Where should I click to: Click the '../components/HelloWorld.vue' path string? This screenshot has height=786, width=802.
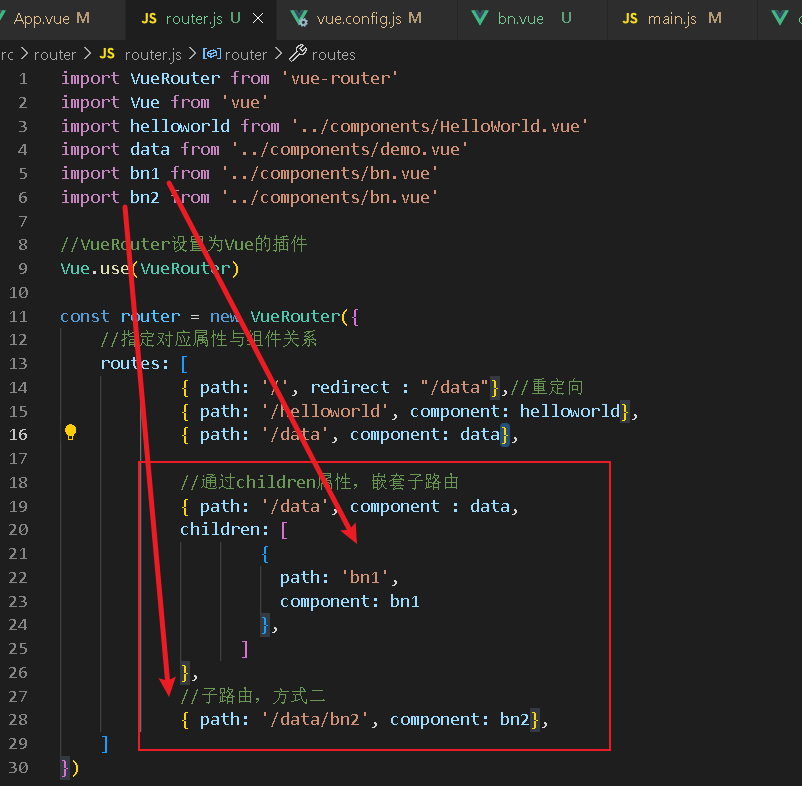[x=440, y=126]
